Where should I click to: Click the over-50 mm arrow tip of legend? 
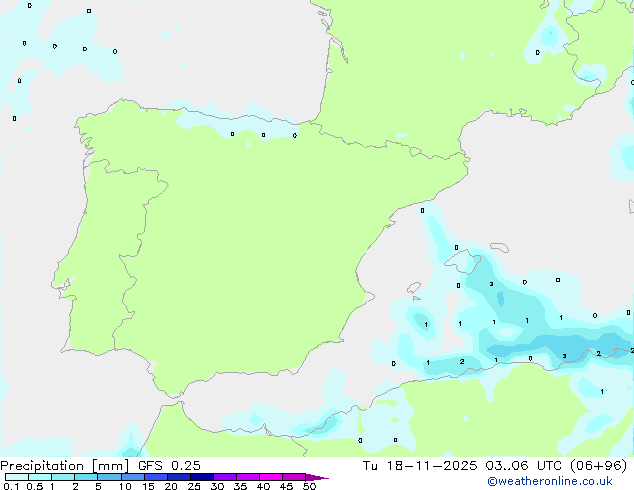coord(317,477)
